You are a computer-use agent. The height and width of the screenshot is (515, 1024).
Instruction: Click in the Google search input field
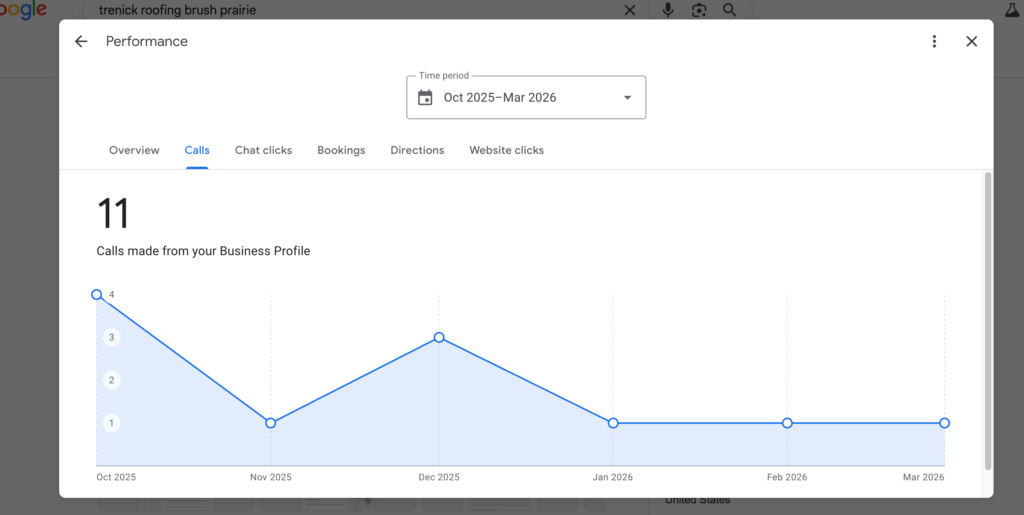350,10
